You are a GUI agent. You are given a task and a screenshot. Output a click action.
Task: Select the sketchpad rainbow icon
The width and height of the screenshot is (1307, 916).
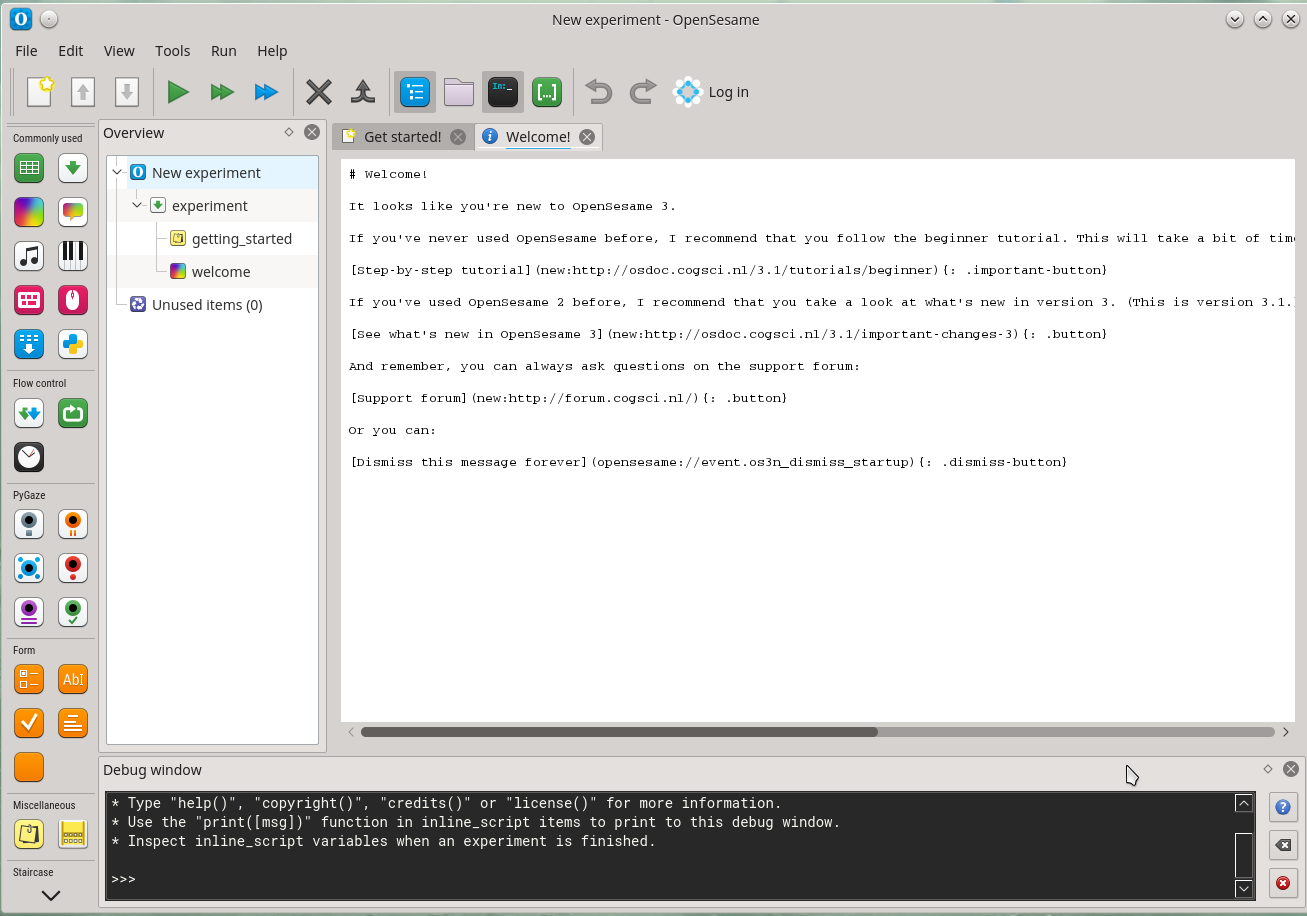click(29, 212)
